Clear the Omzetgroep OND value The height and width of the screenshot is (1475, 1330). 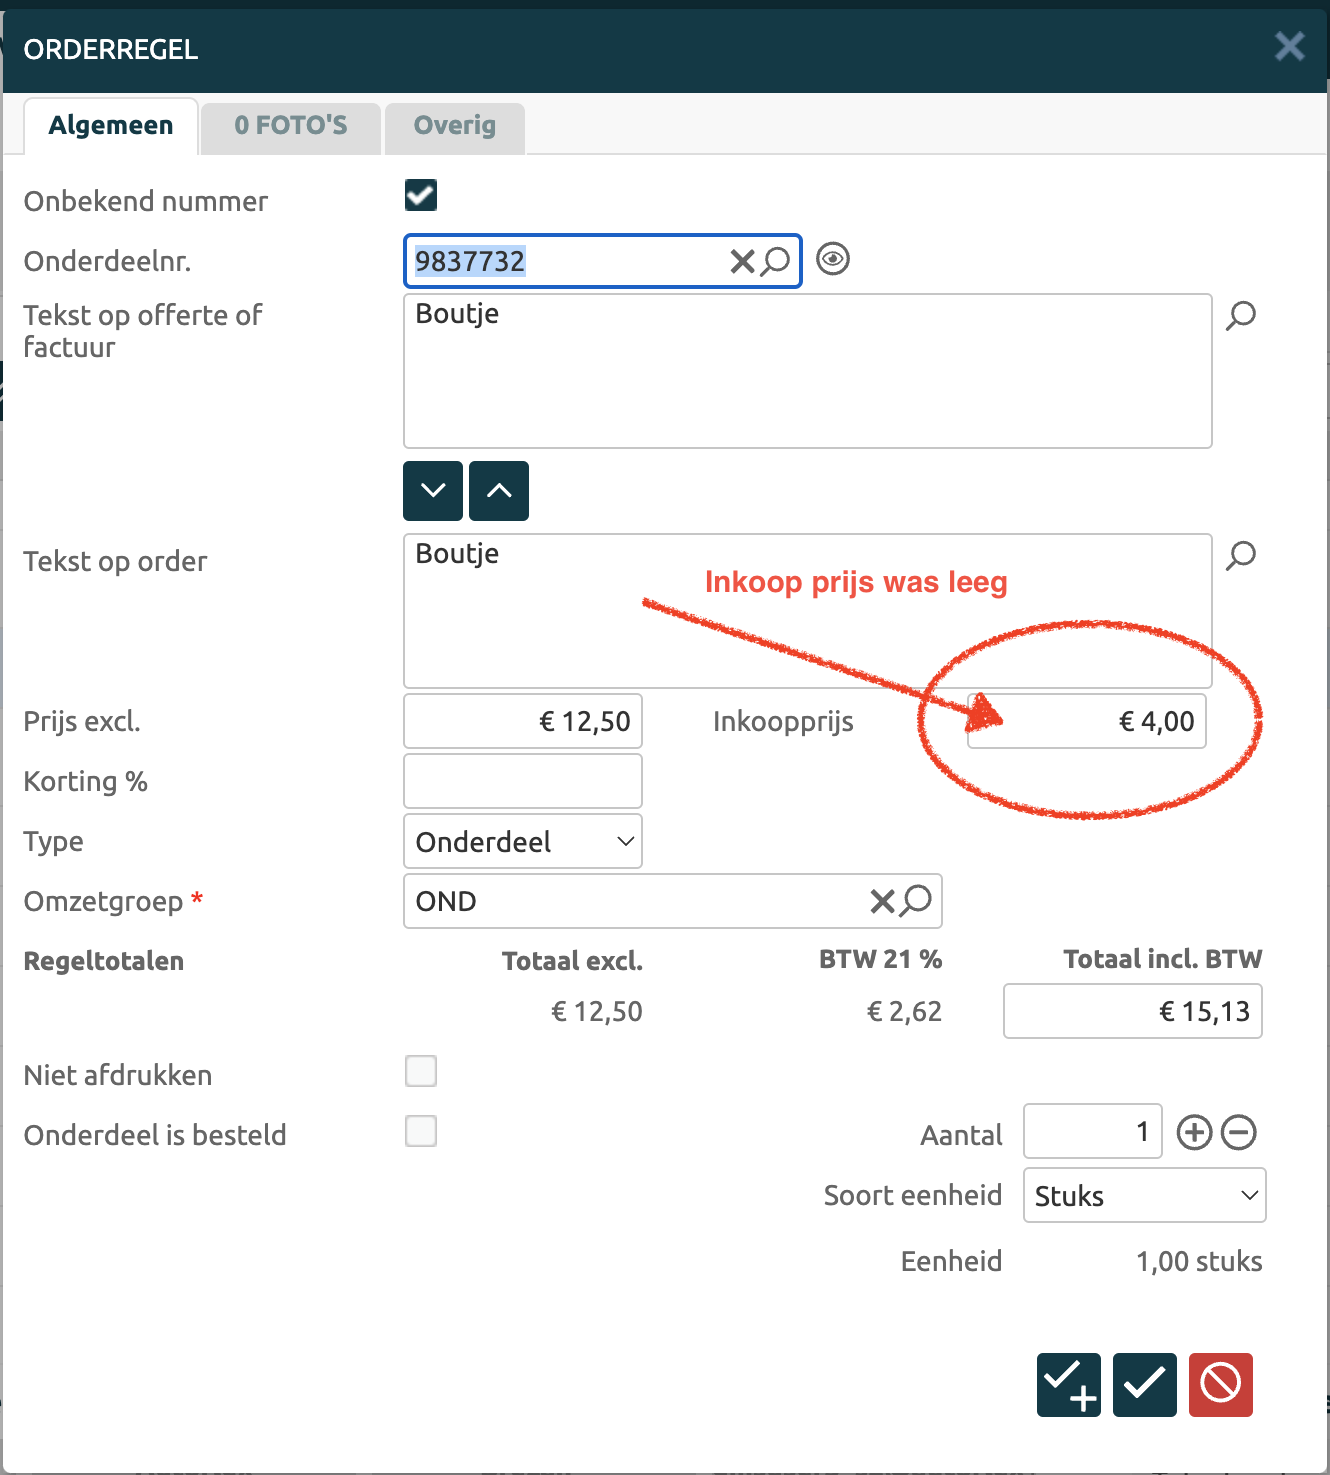coord(882,902)
